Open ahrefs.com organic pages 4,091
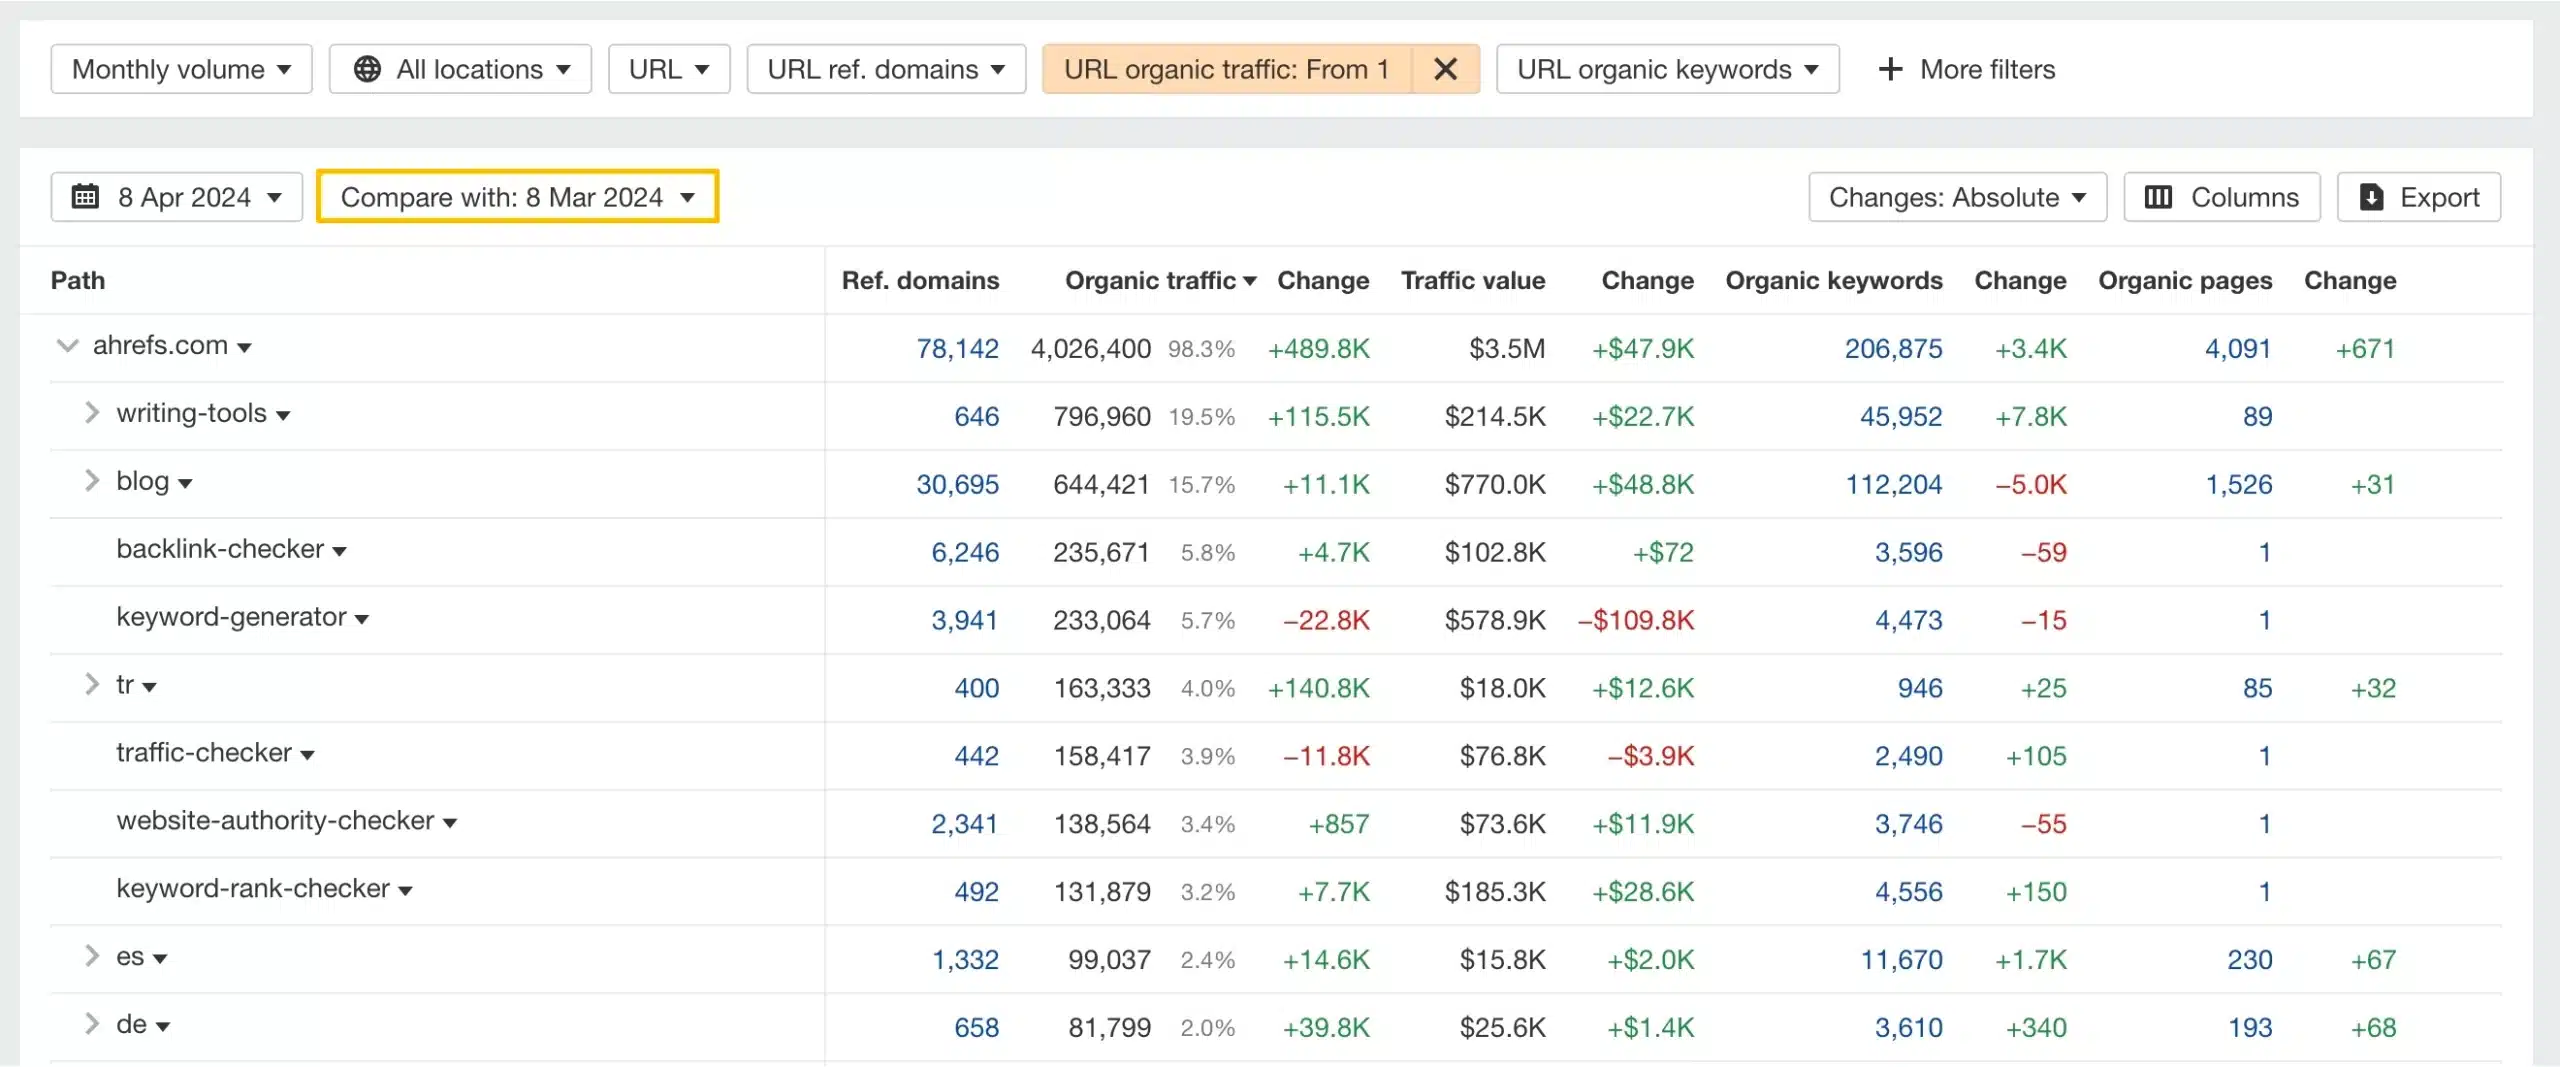 click(x=2238, y=349)
